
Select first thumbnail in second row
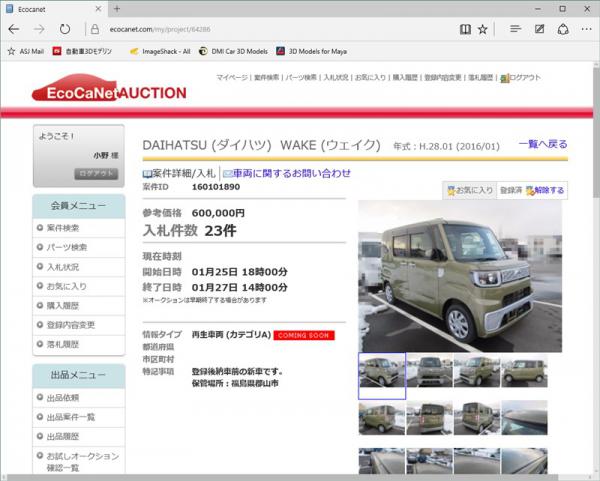[x=382, y=418]
